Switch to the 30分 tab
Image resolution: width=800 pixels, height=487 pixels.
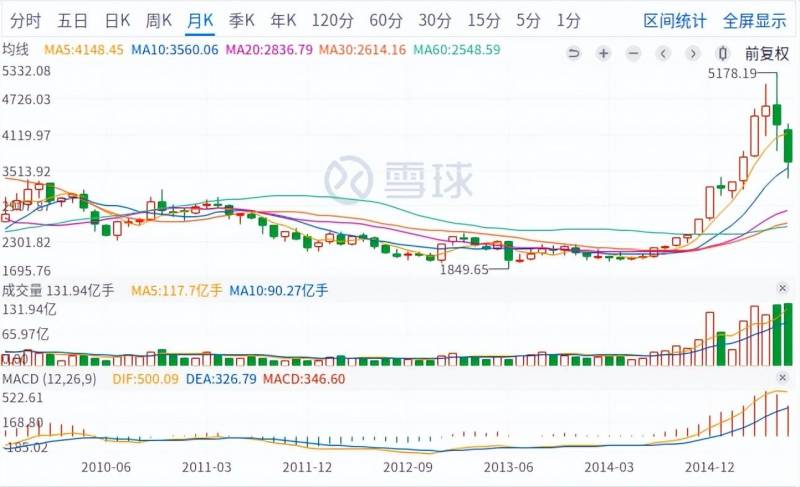(x=435, y=21)
